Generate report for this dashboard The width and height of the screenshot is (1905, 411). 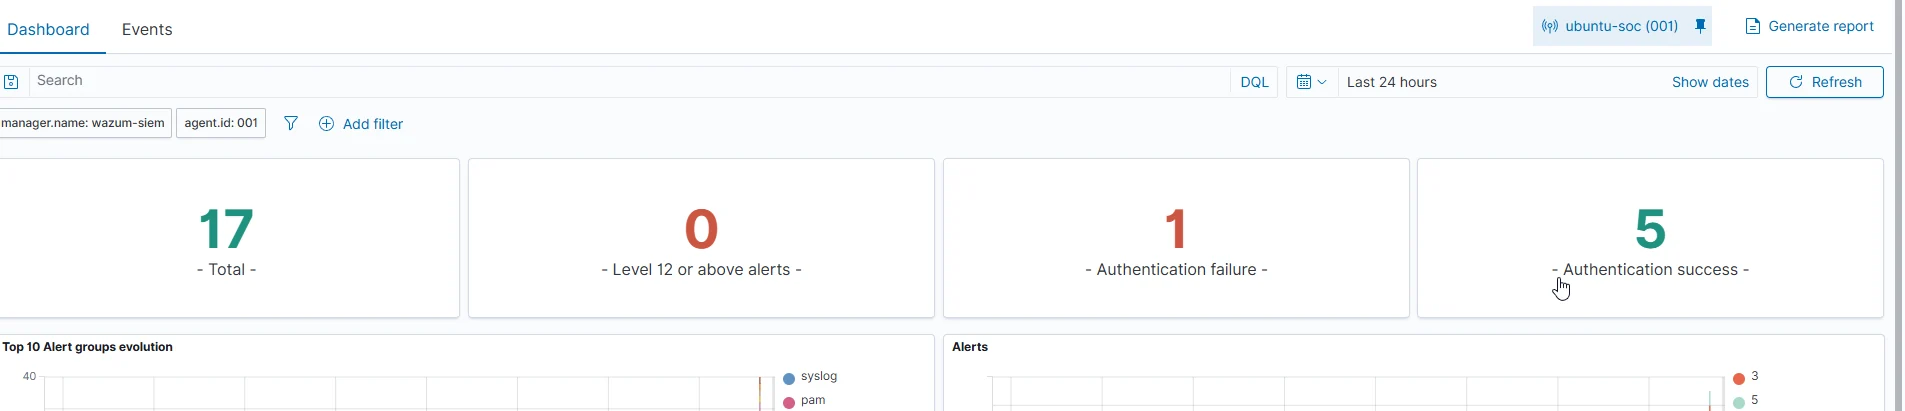tap(1809, 26)
